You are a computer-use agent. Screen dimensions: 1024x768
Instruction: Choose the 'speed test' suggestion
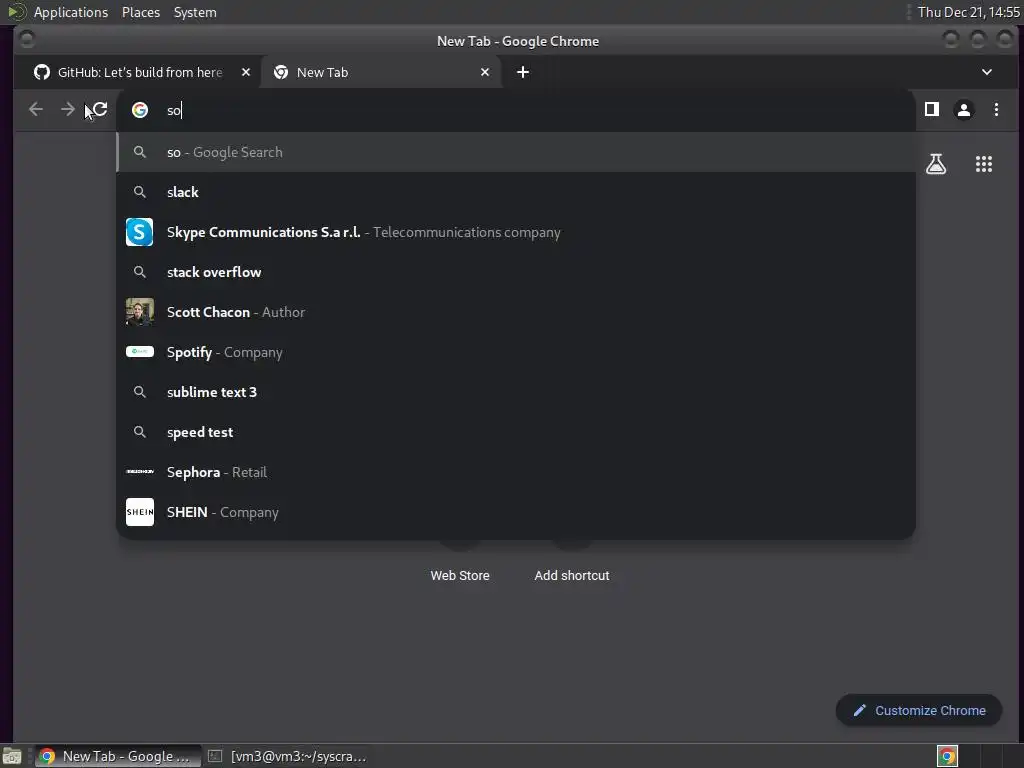(516, 432)
